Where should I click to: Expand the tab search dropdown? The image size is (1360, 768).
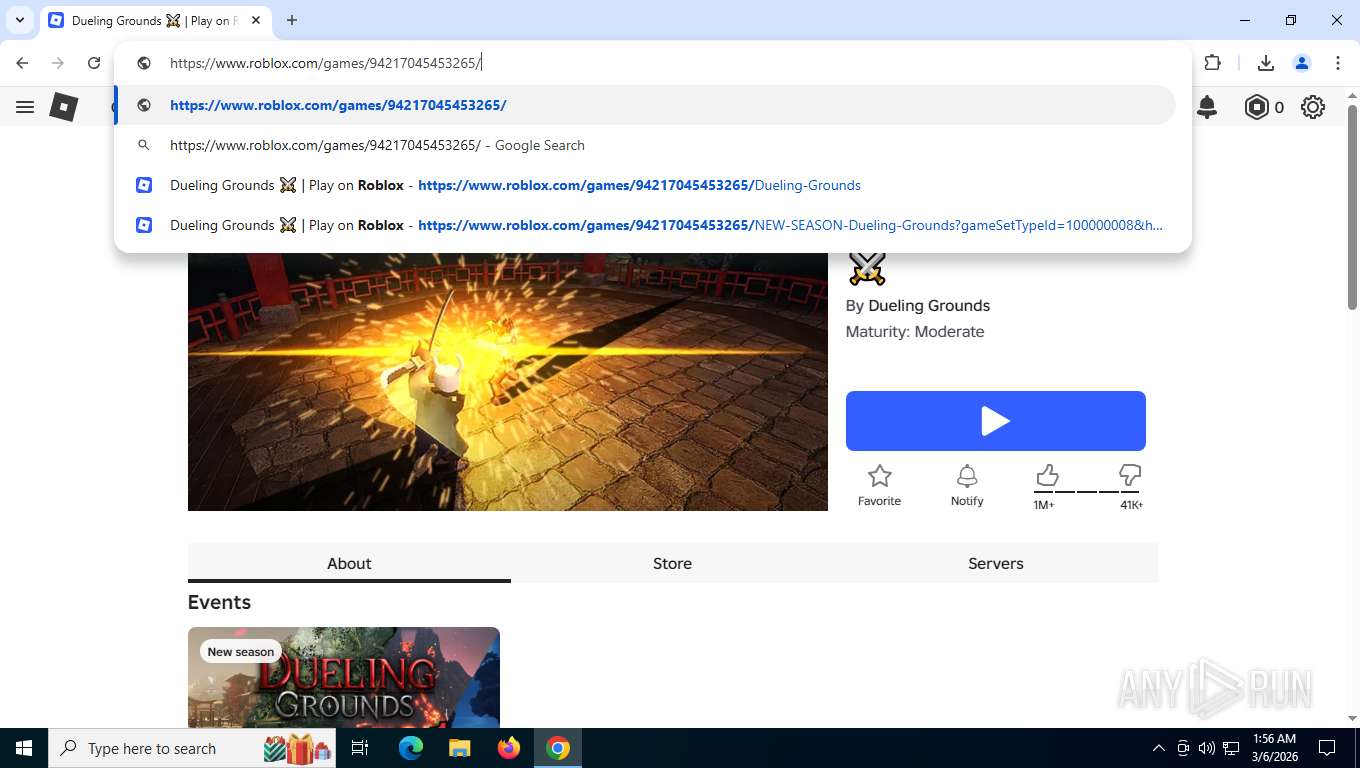19,20
